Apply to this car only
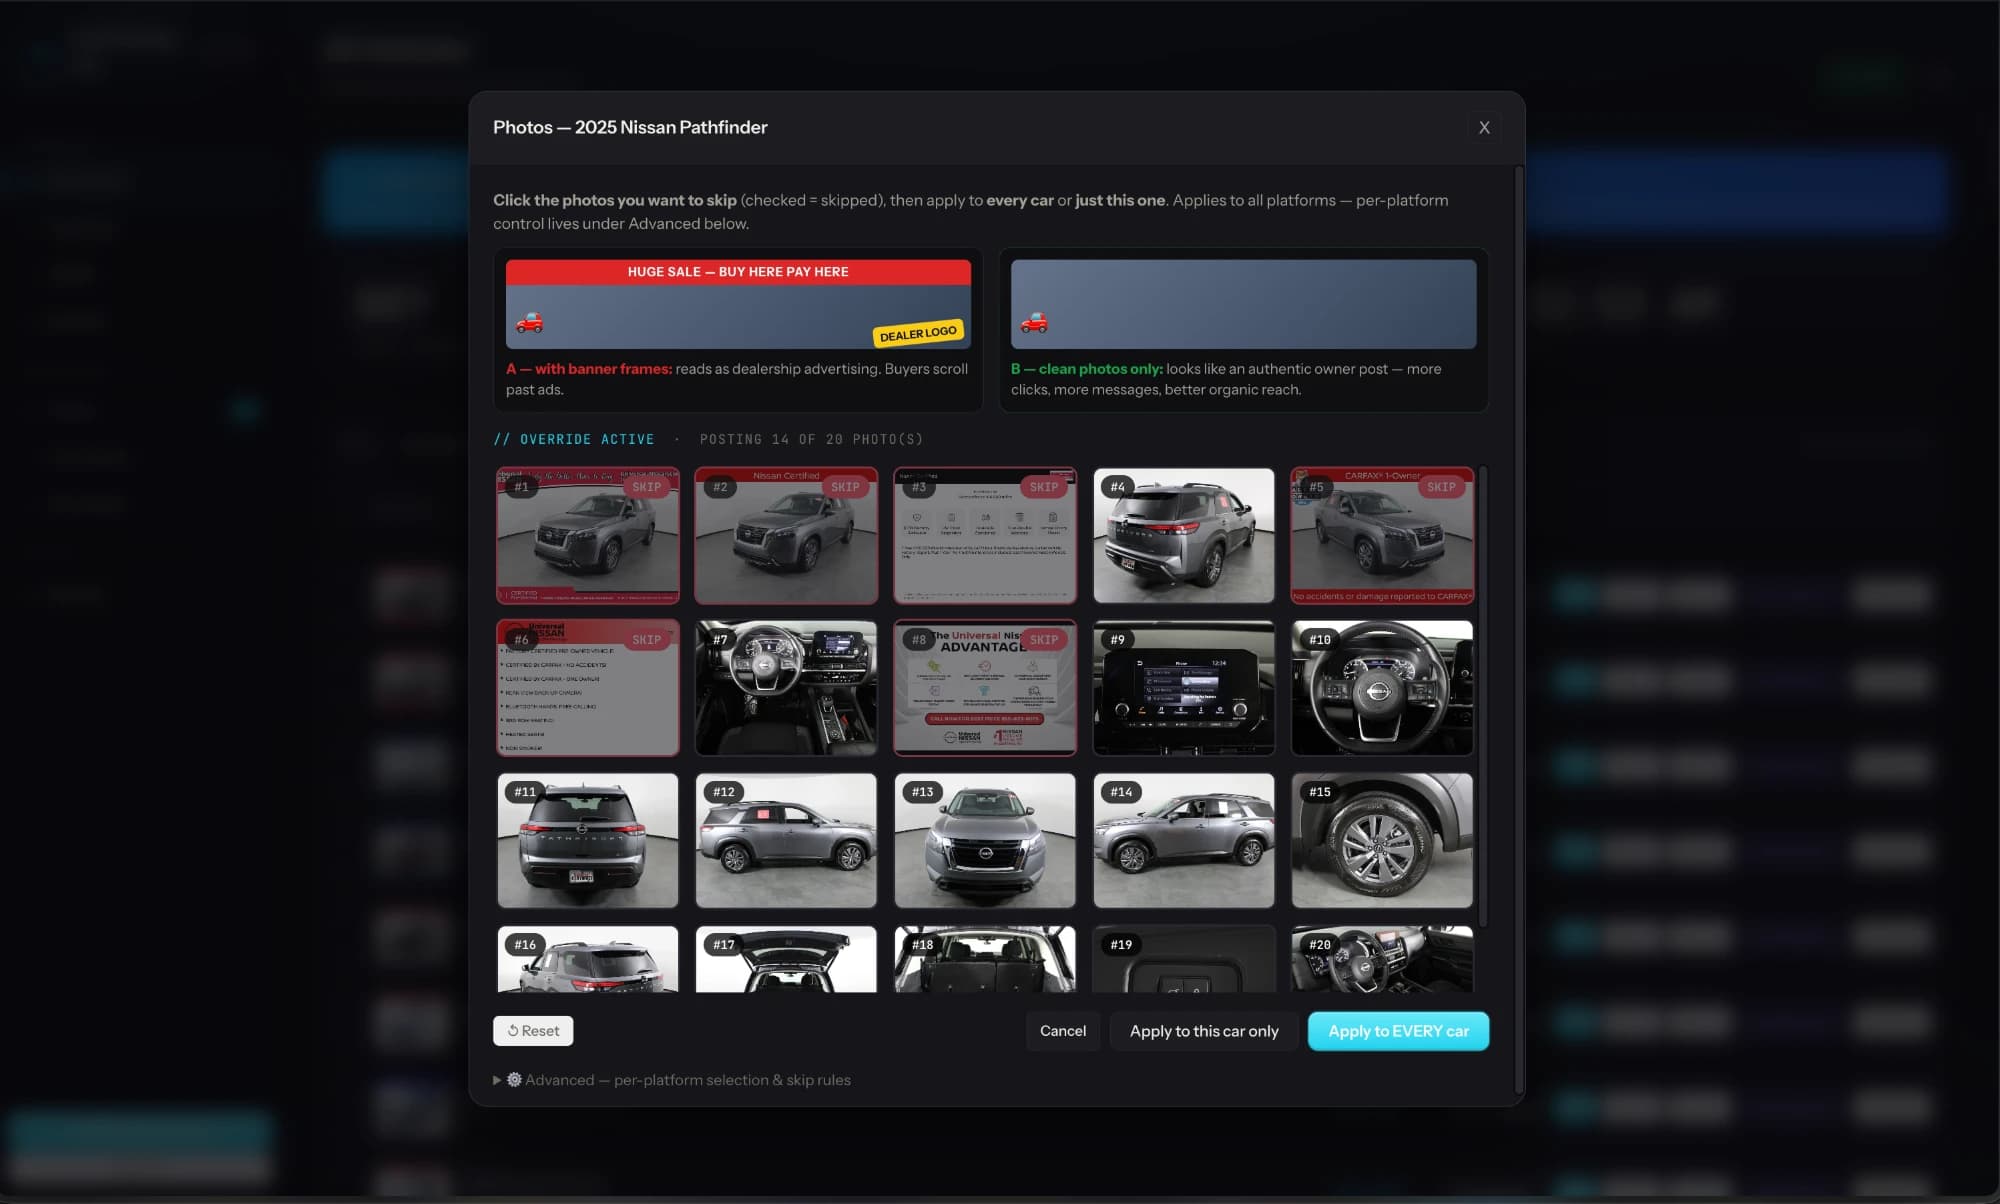2000x1204 pixels. (x=1204, y=1031)
